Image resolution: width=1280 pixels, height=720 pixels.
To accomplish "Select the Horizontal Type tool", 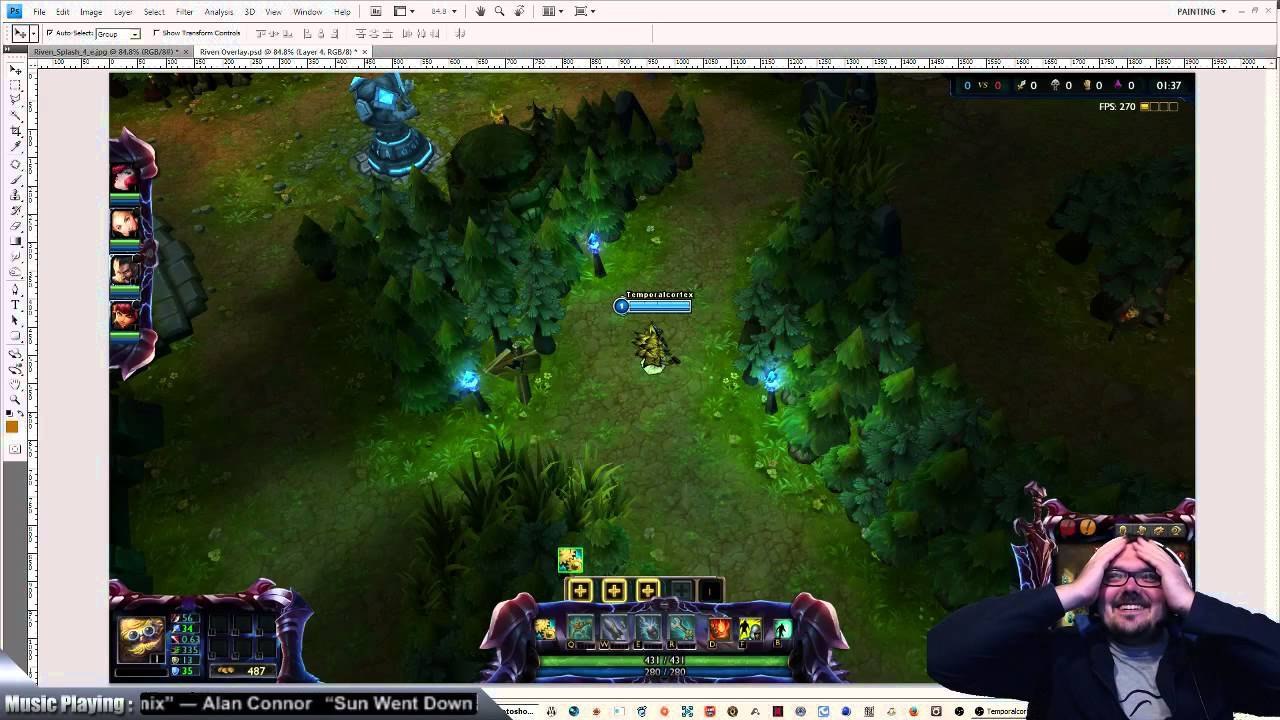I will click(15, 304).
